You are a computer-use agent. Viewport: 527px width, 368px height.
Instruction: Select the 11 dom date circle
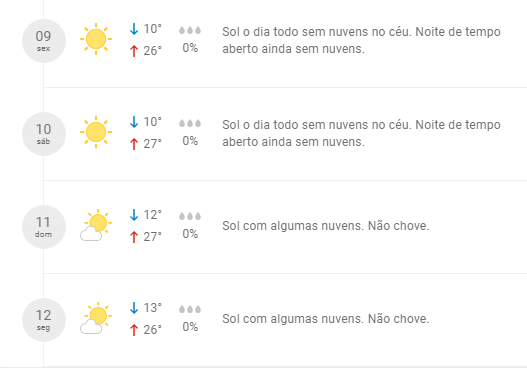[x=44, y=227]
